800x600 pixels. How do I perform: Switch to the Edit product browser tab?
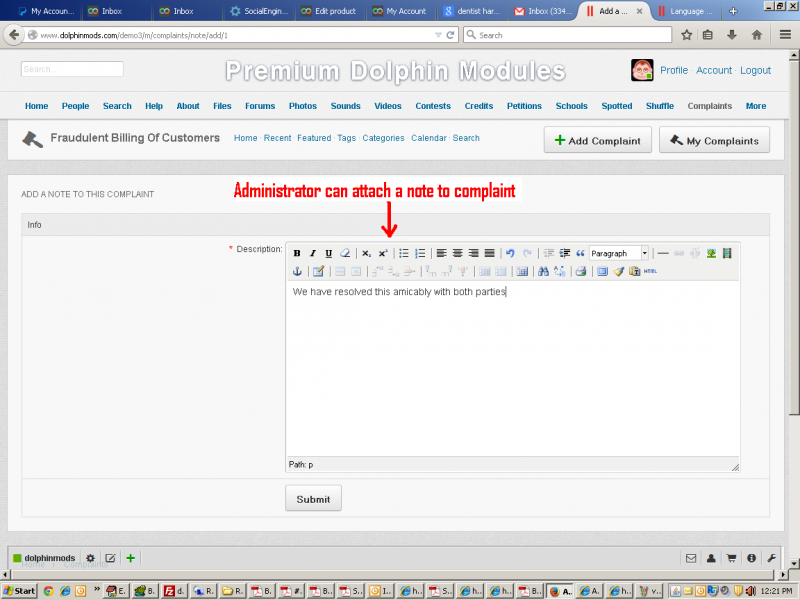[330, 11]
